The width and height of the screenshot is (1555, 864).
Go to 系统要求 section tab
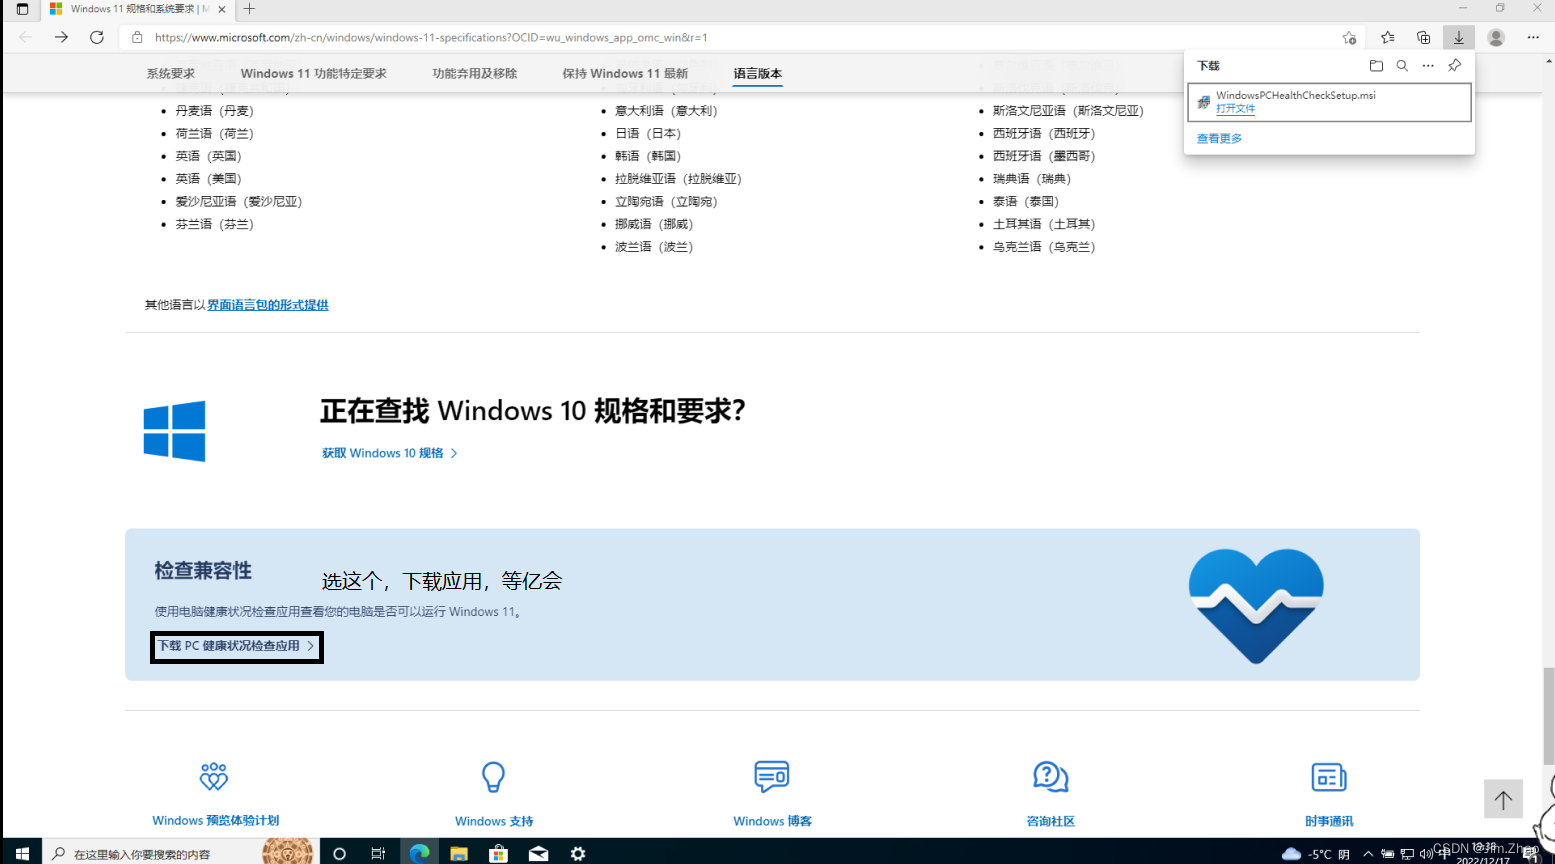[x=171, y=73]
